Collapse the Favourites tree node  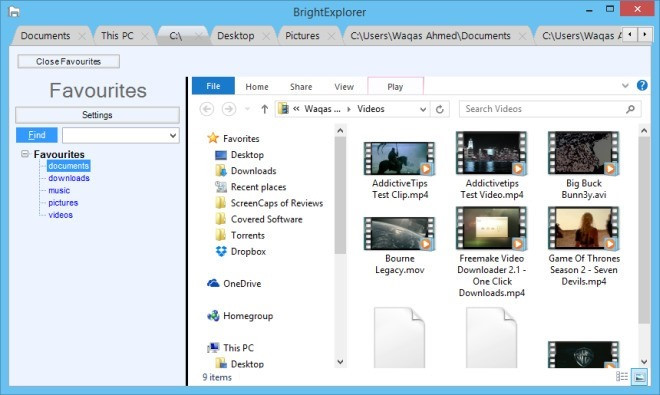pyautogui.click(x=25, y=154)
